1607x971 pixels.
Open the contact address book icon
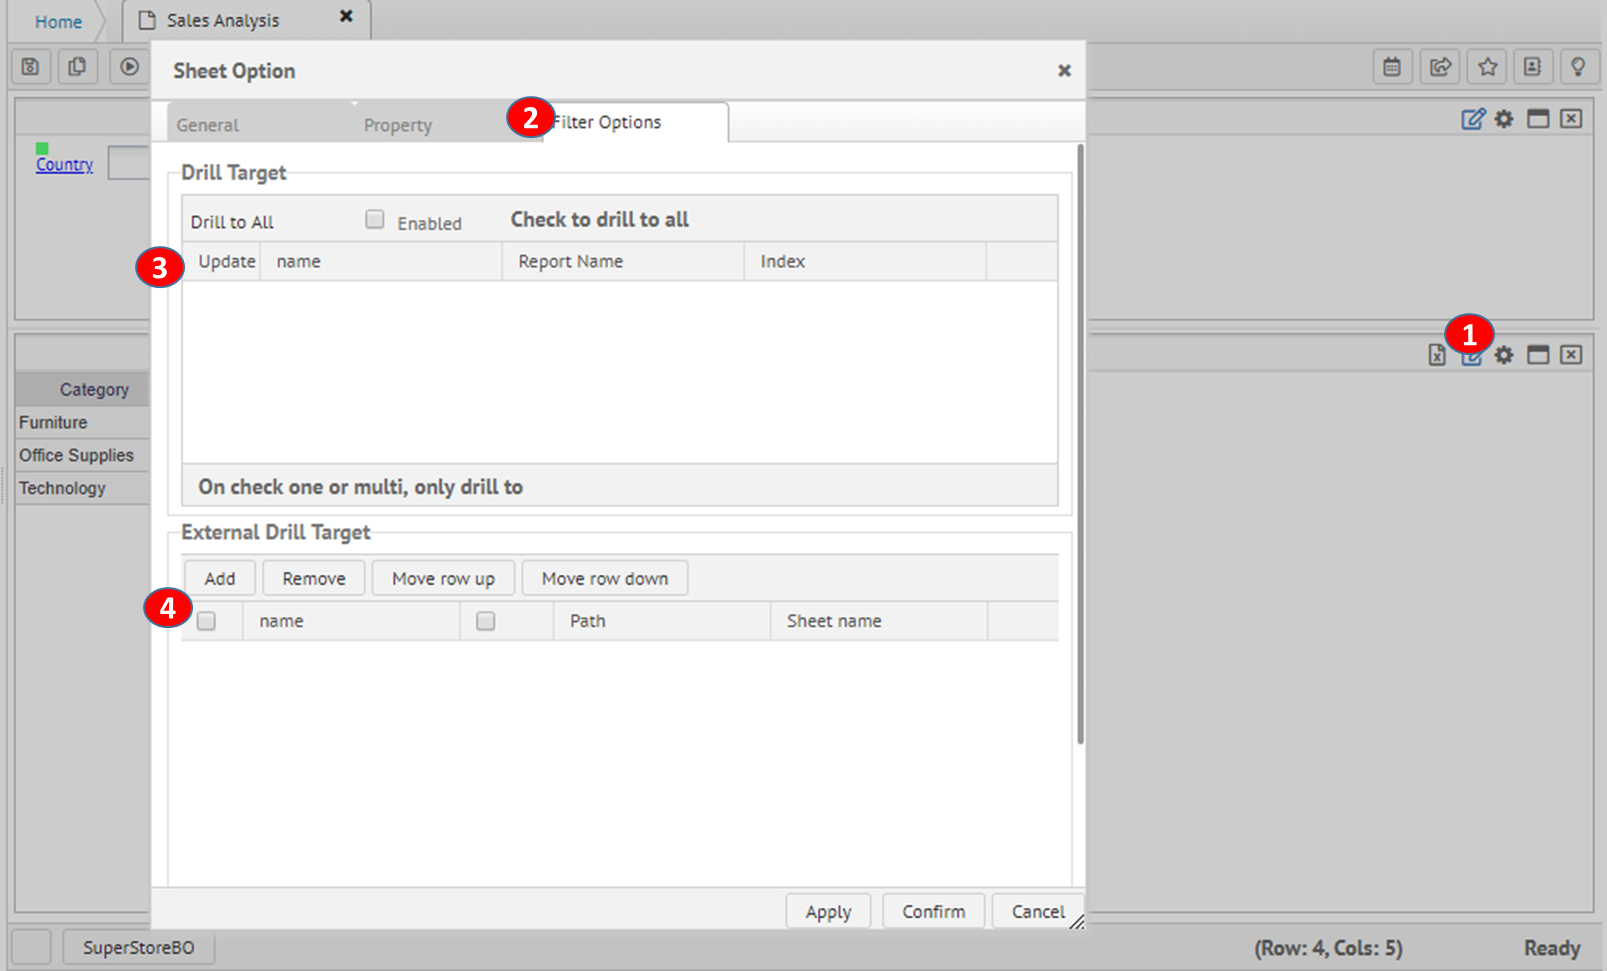pos(1532,67)
